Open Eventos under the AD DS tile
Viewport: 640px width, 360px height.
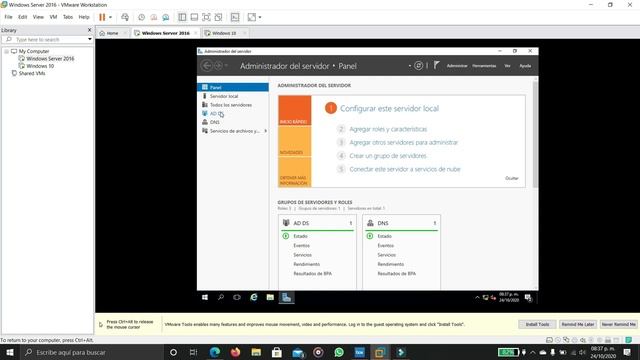click(301, 245)
